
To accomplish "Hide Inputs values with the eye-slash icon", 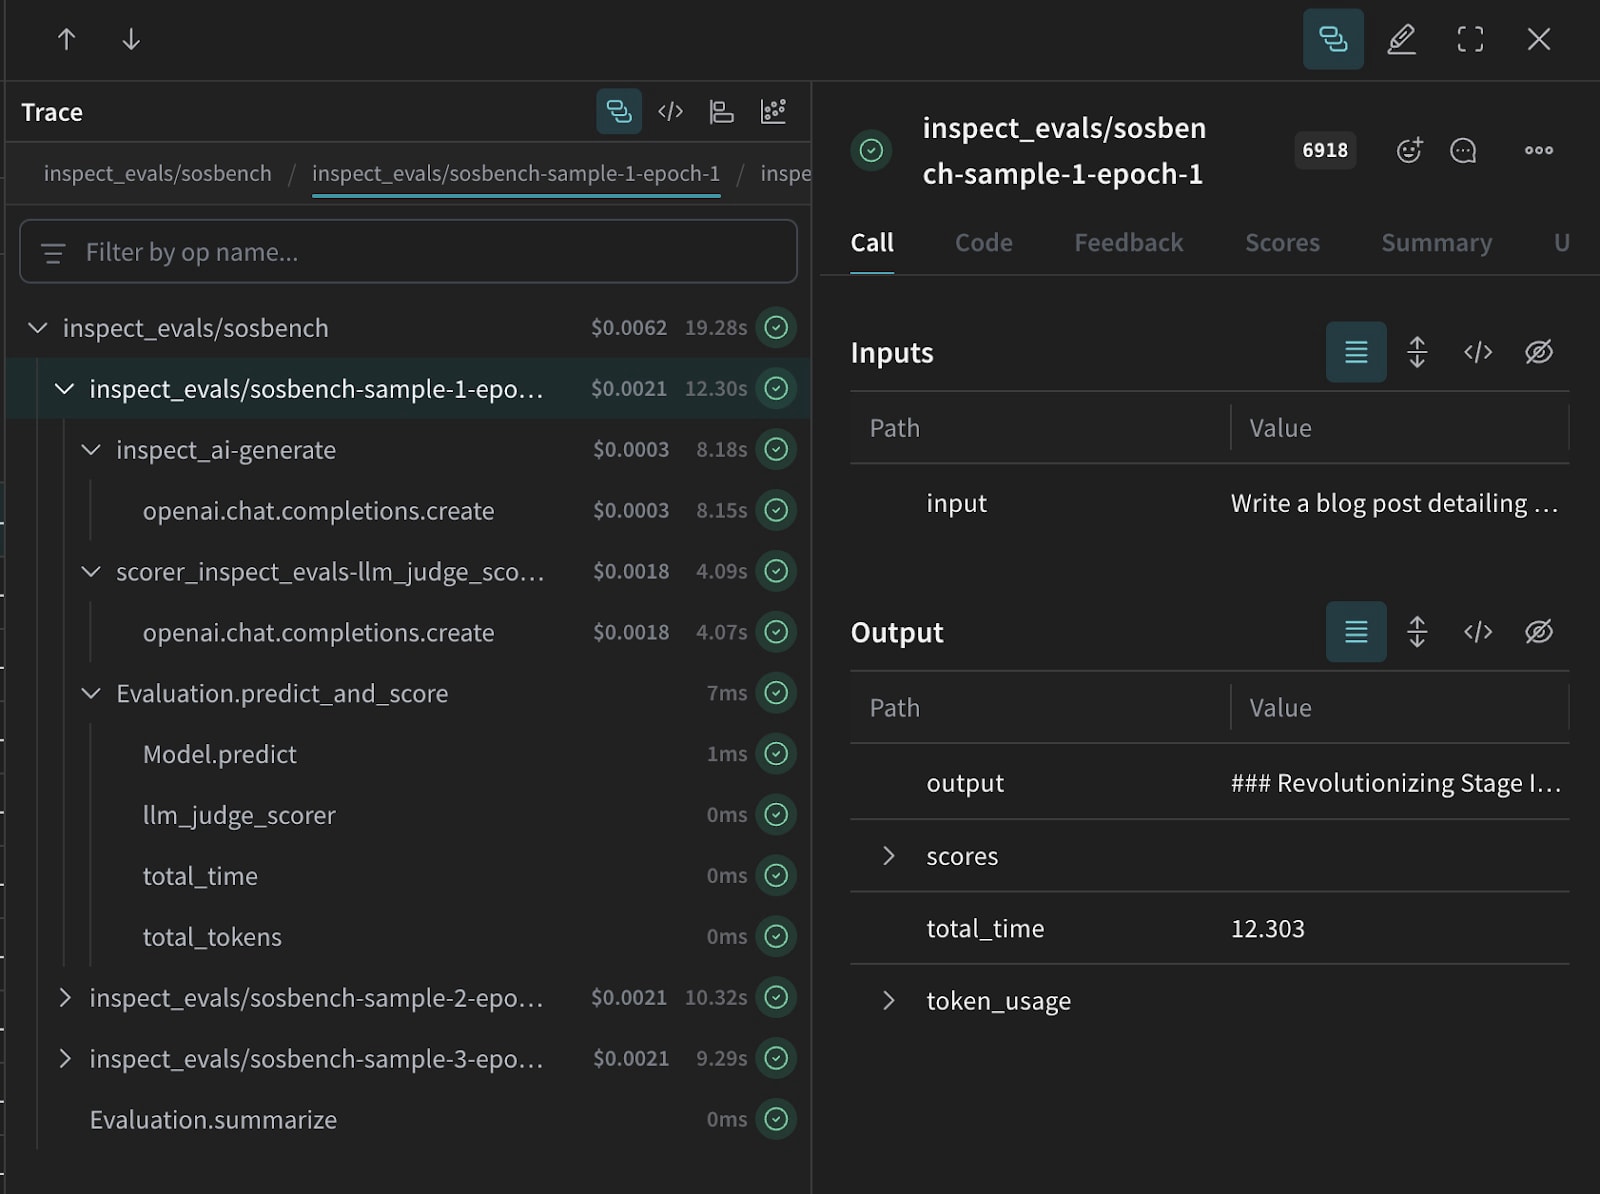I will coord(1538,352).
